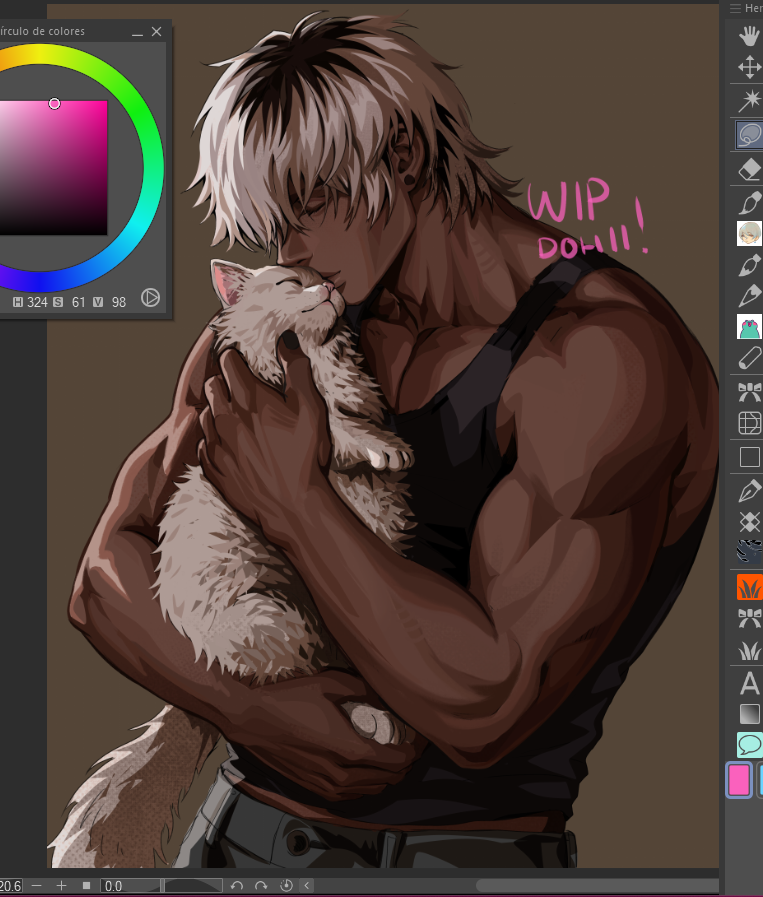
Task: Select the Marker/blend tube tool
Action: coord(749,358)
